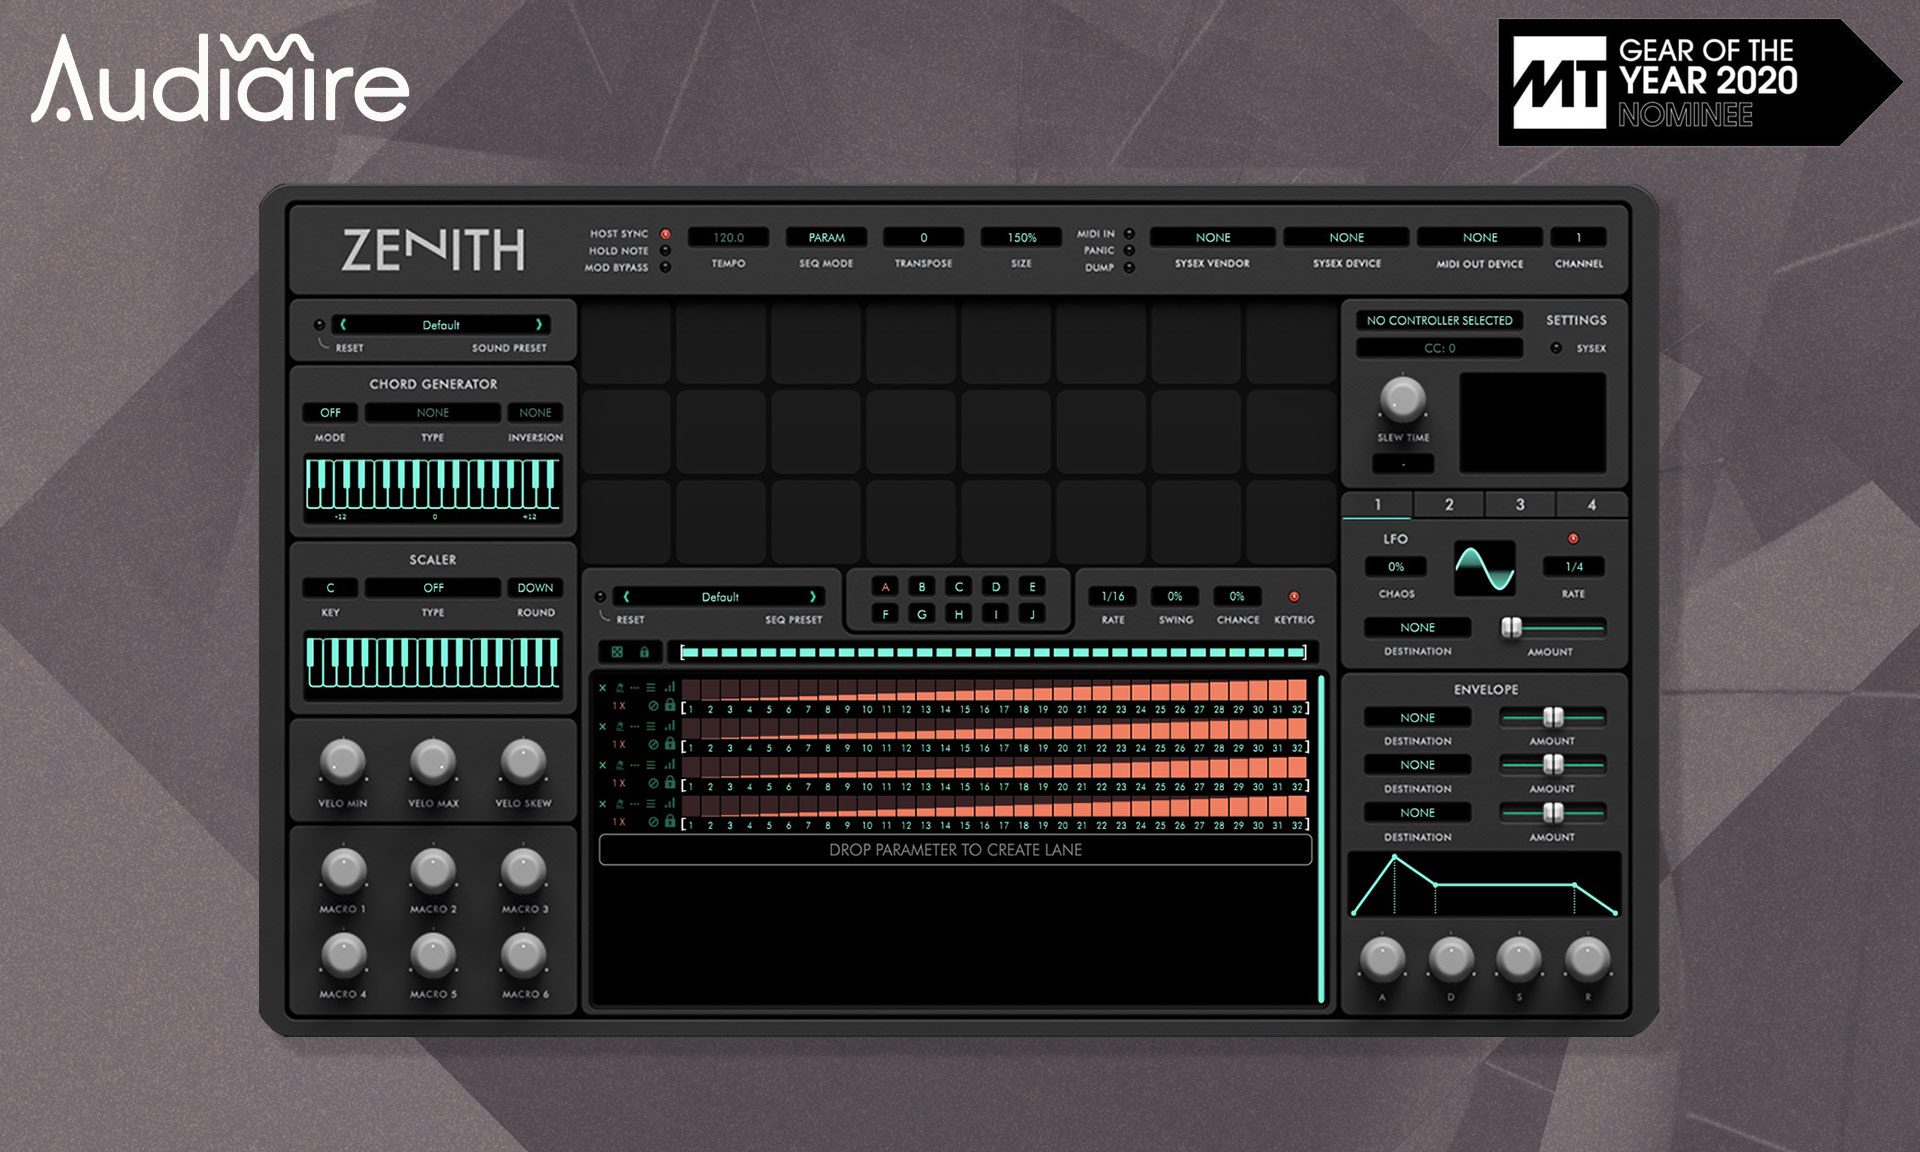1920x1152 pixels.
Task: Open the LFO Destination dropdown
Action: click(1417, 628)
